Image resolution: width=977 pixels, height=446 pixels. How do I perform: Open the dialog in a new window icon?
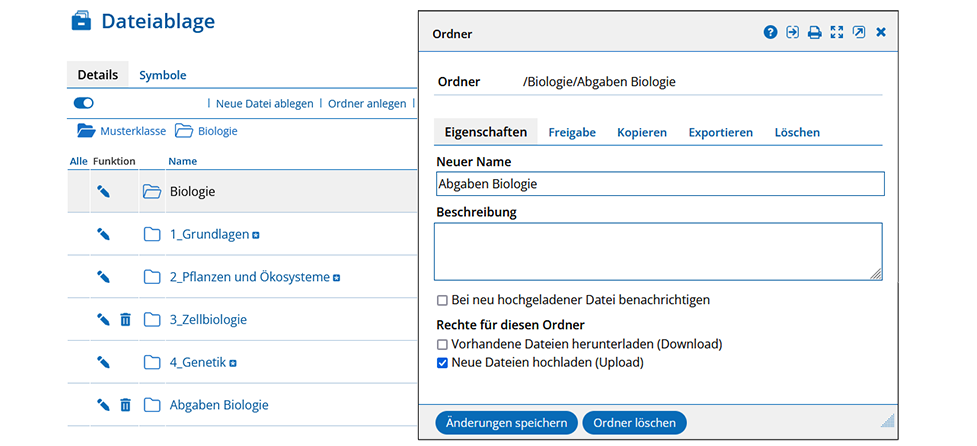pos(859,32)
